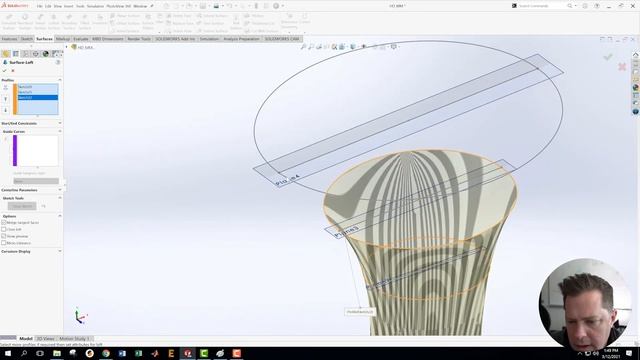Image resolution: width=640 pixels, height=360 pixels.
Task: Switch to the Motion Study 1 tab
Action: (74, 339)
